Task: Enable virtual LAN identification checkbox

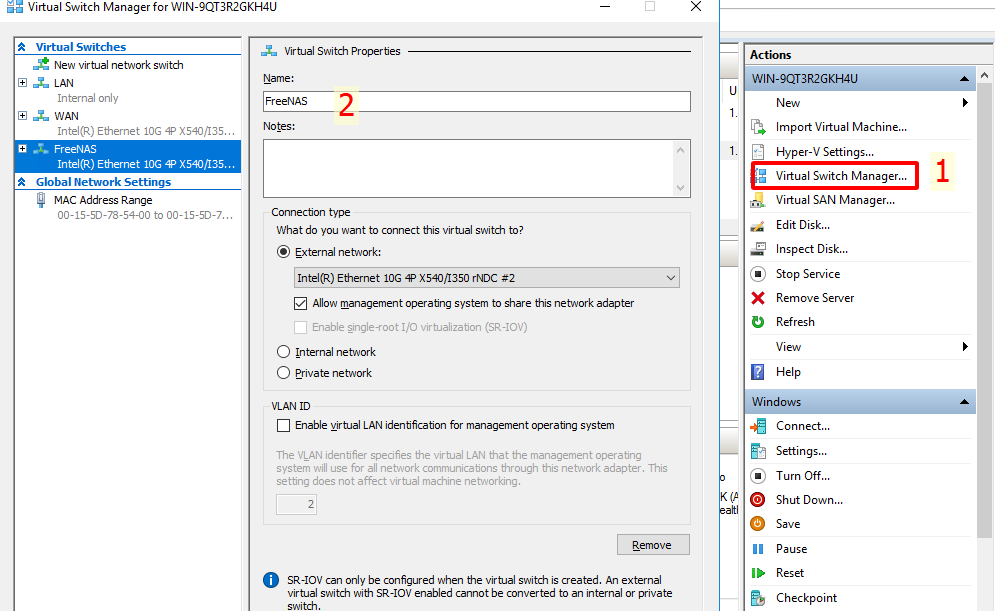Action: [284, 425]
